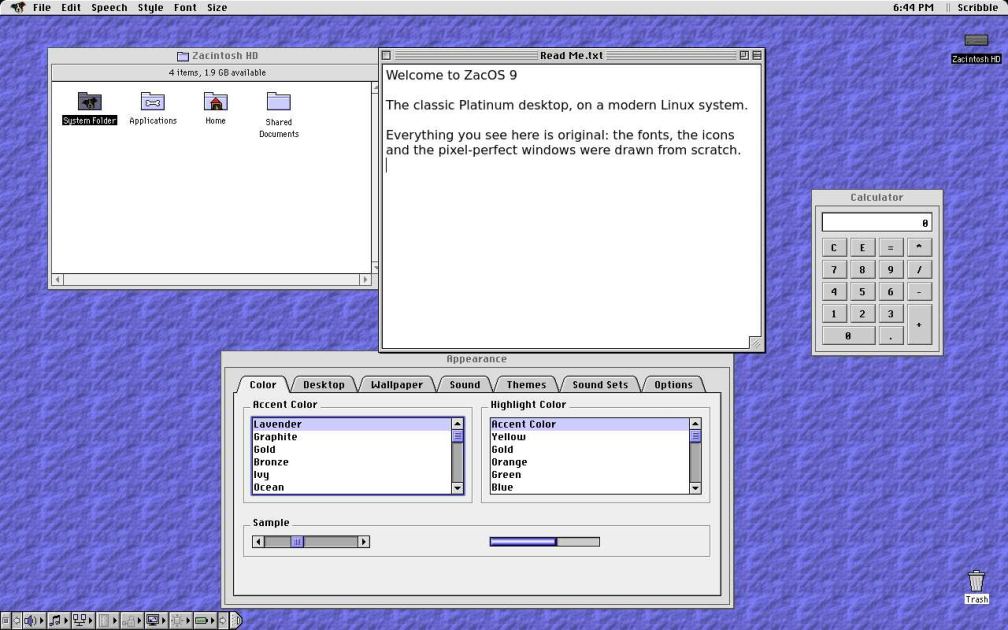Switch to the Wallpaper tab

tap(397, 384)
